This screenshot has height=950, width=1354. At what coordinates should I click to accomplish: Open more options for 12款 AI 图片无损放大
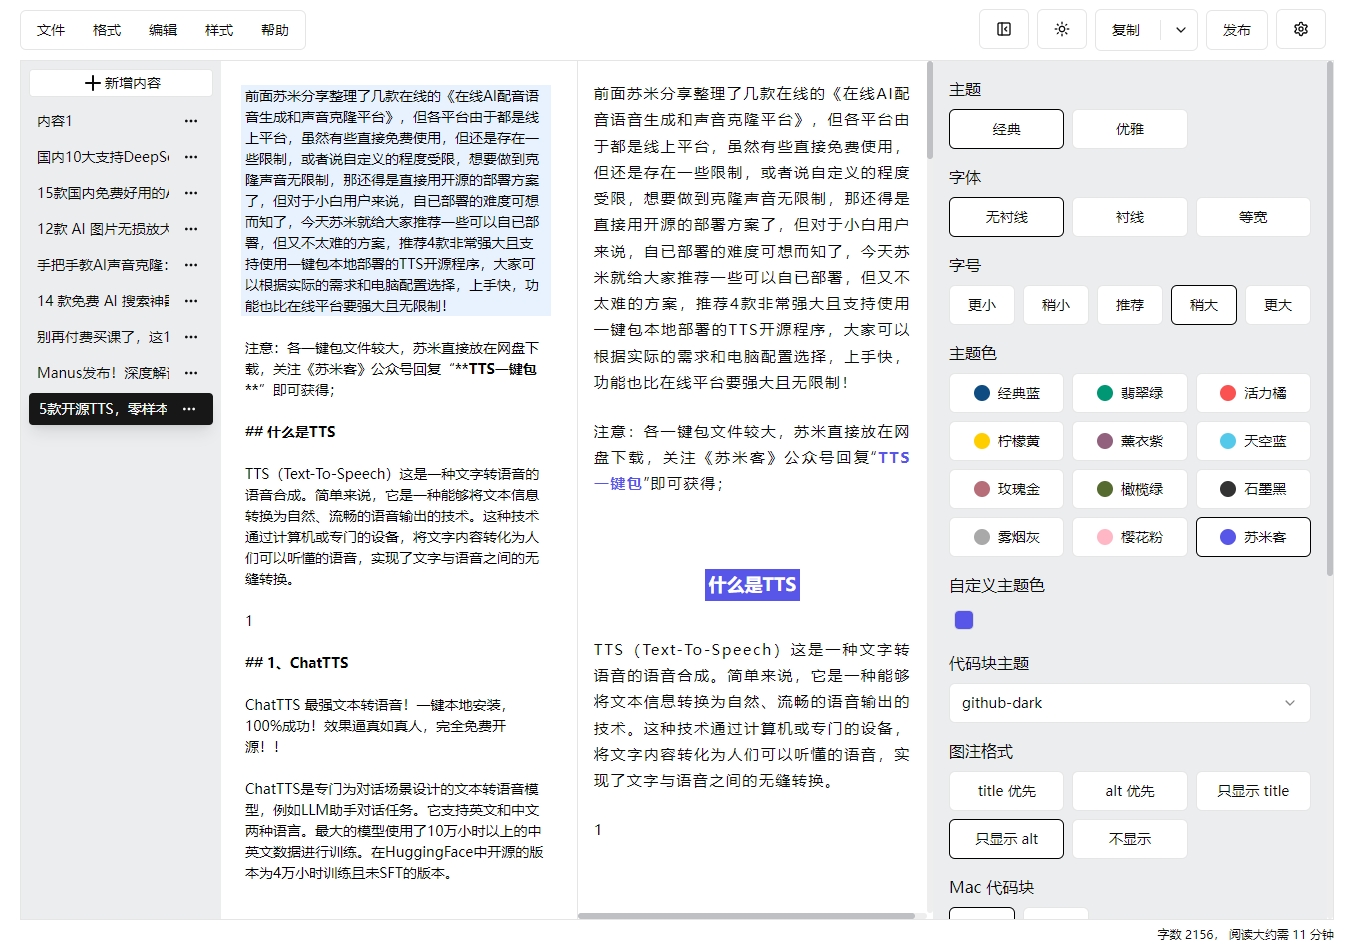click(191, 229)
